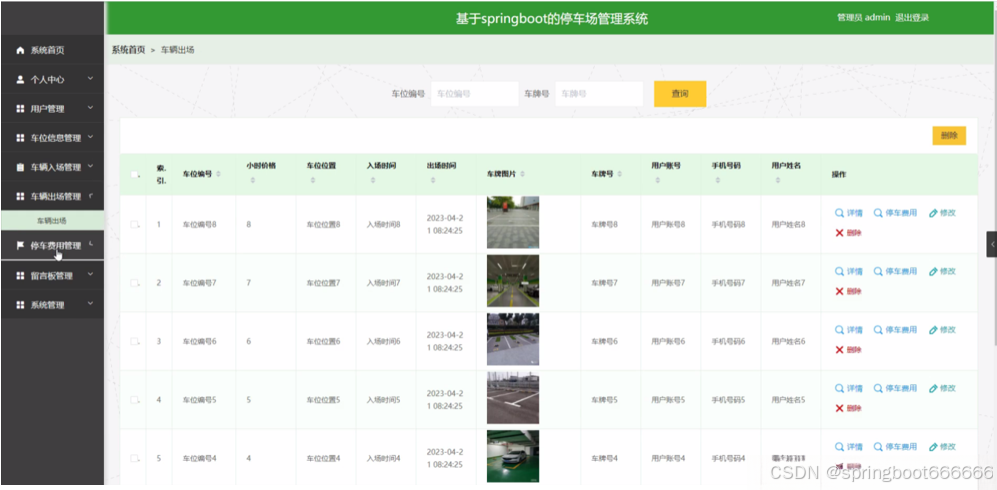Click the 修改 pencil icon in row 5
The height and width of the screenshot is (490, 997).
(x=933, y=447)
